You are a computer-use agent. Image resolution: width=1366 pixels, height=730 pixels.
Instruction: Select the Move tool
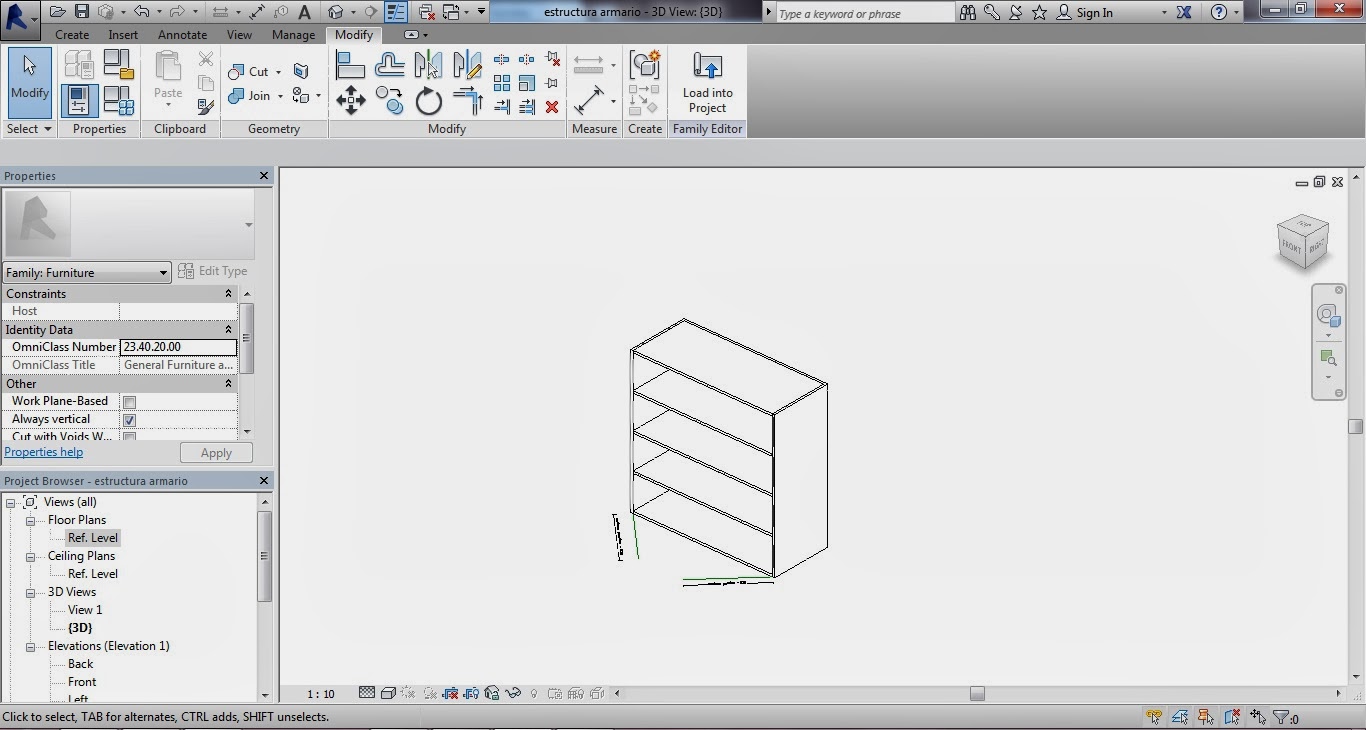point(351,100)
